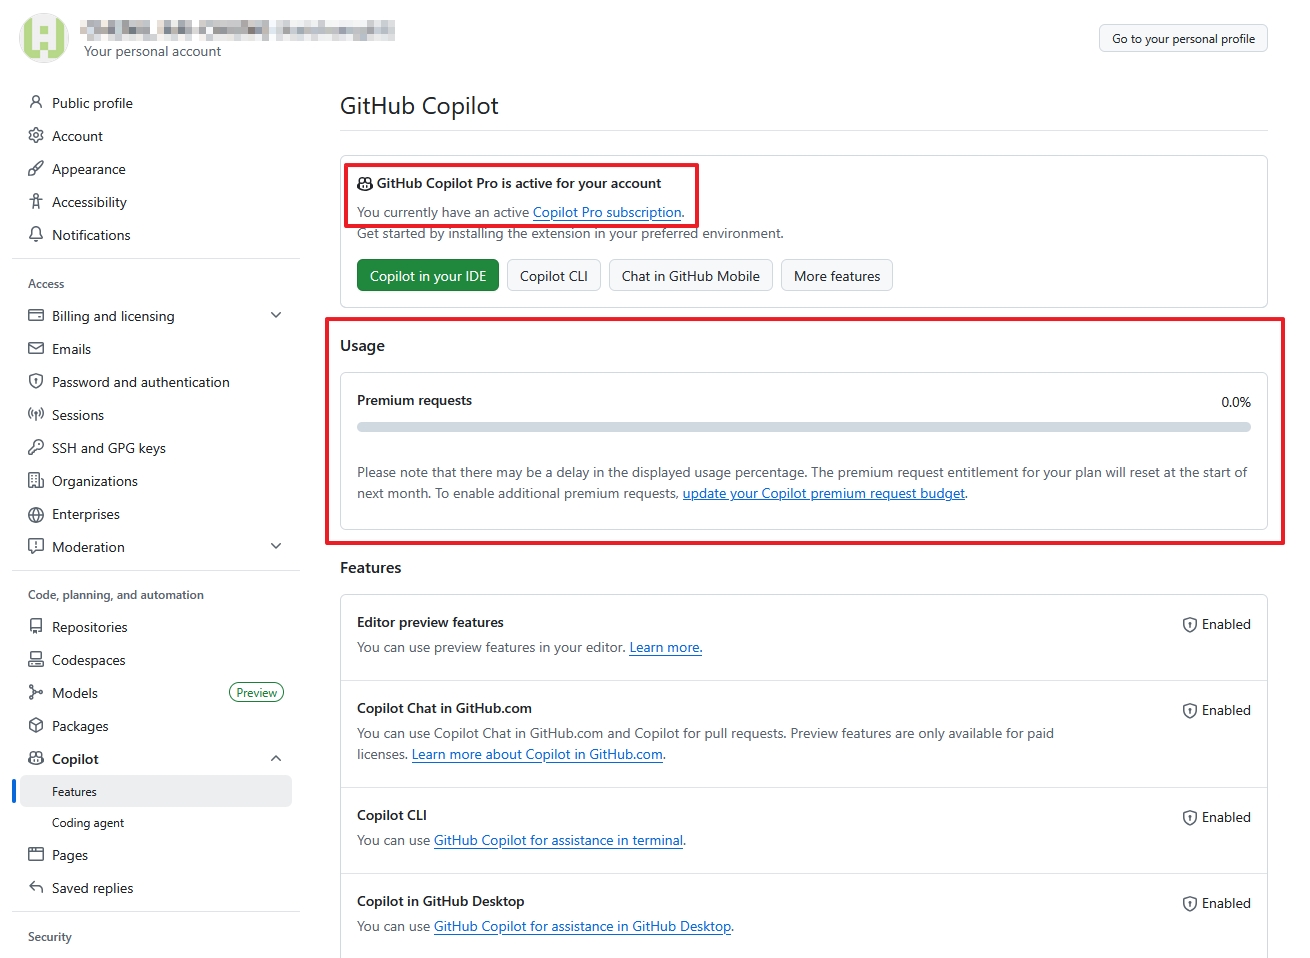Click the Your personal account text
This screenshot has width=1310, height=958.
153,51
